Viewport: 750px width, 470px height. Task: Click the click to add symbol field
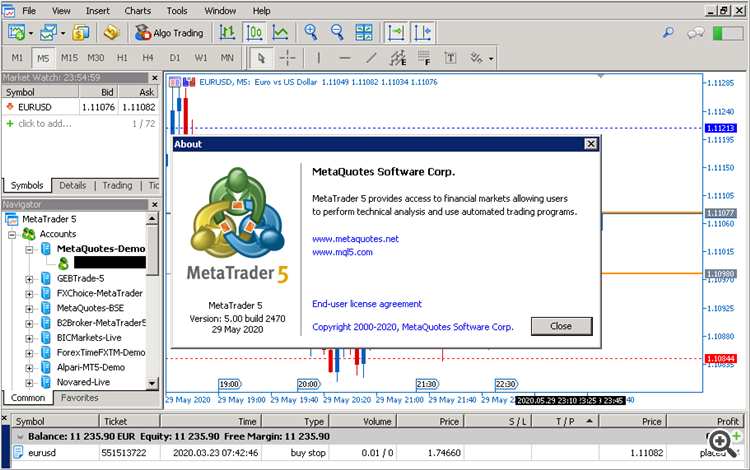(x=45, y=124)
